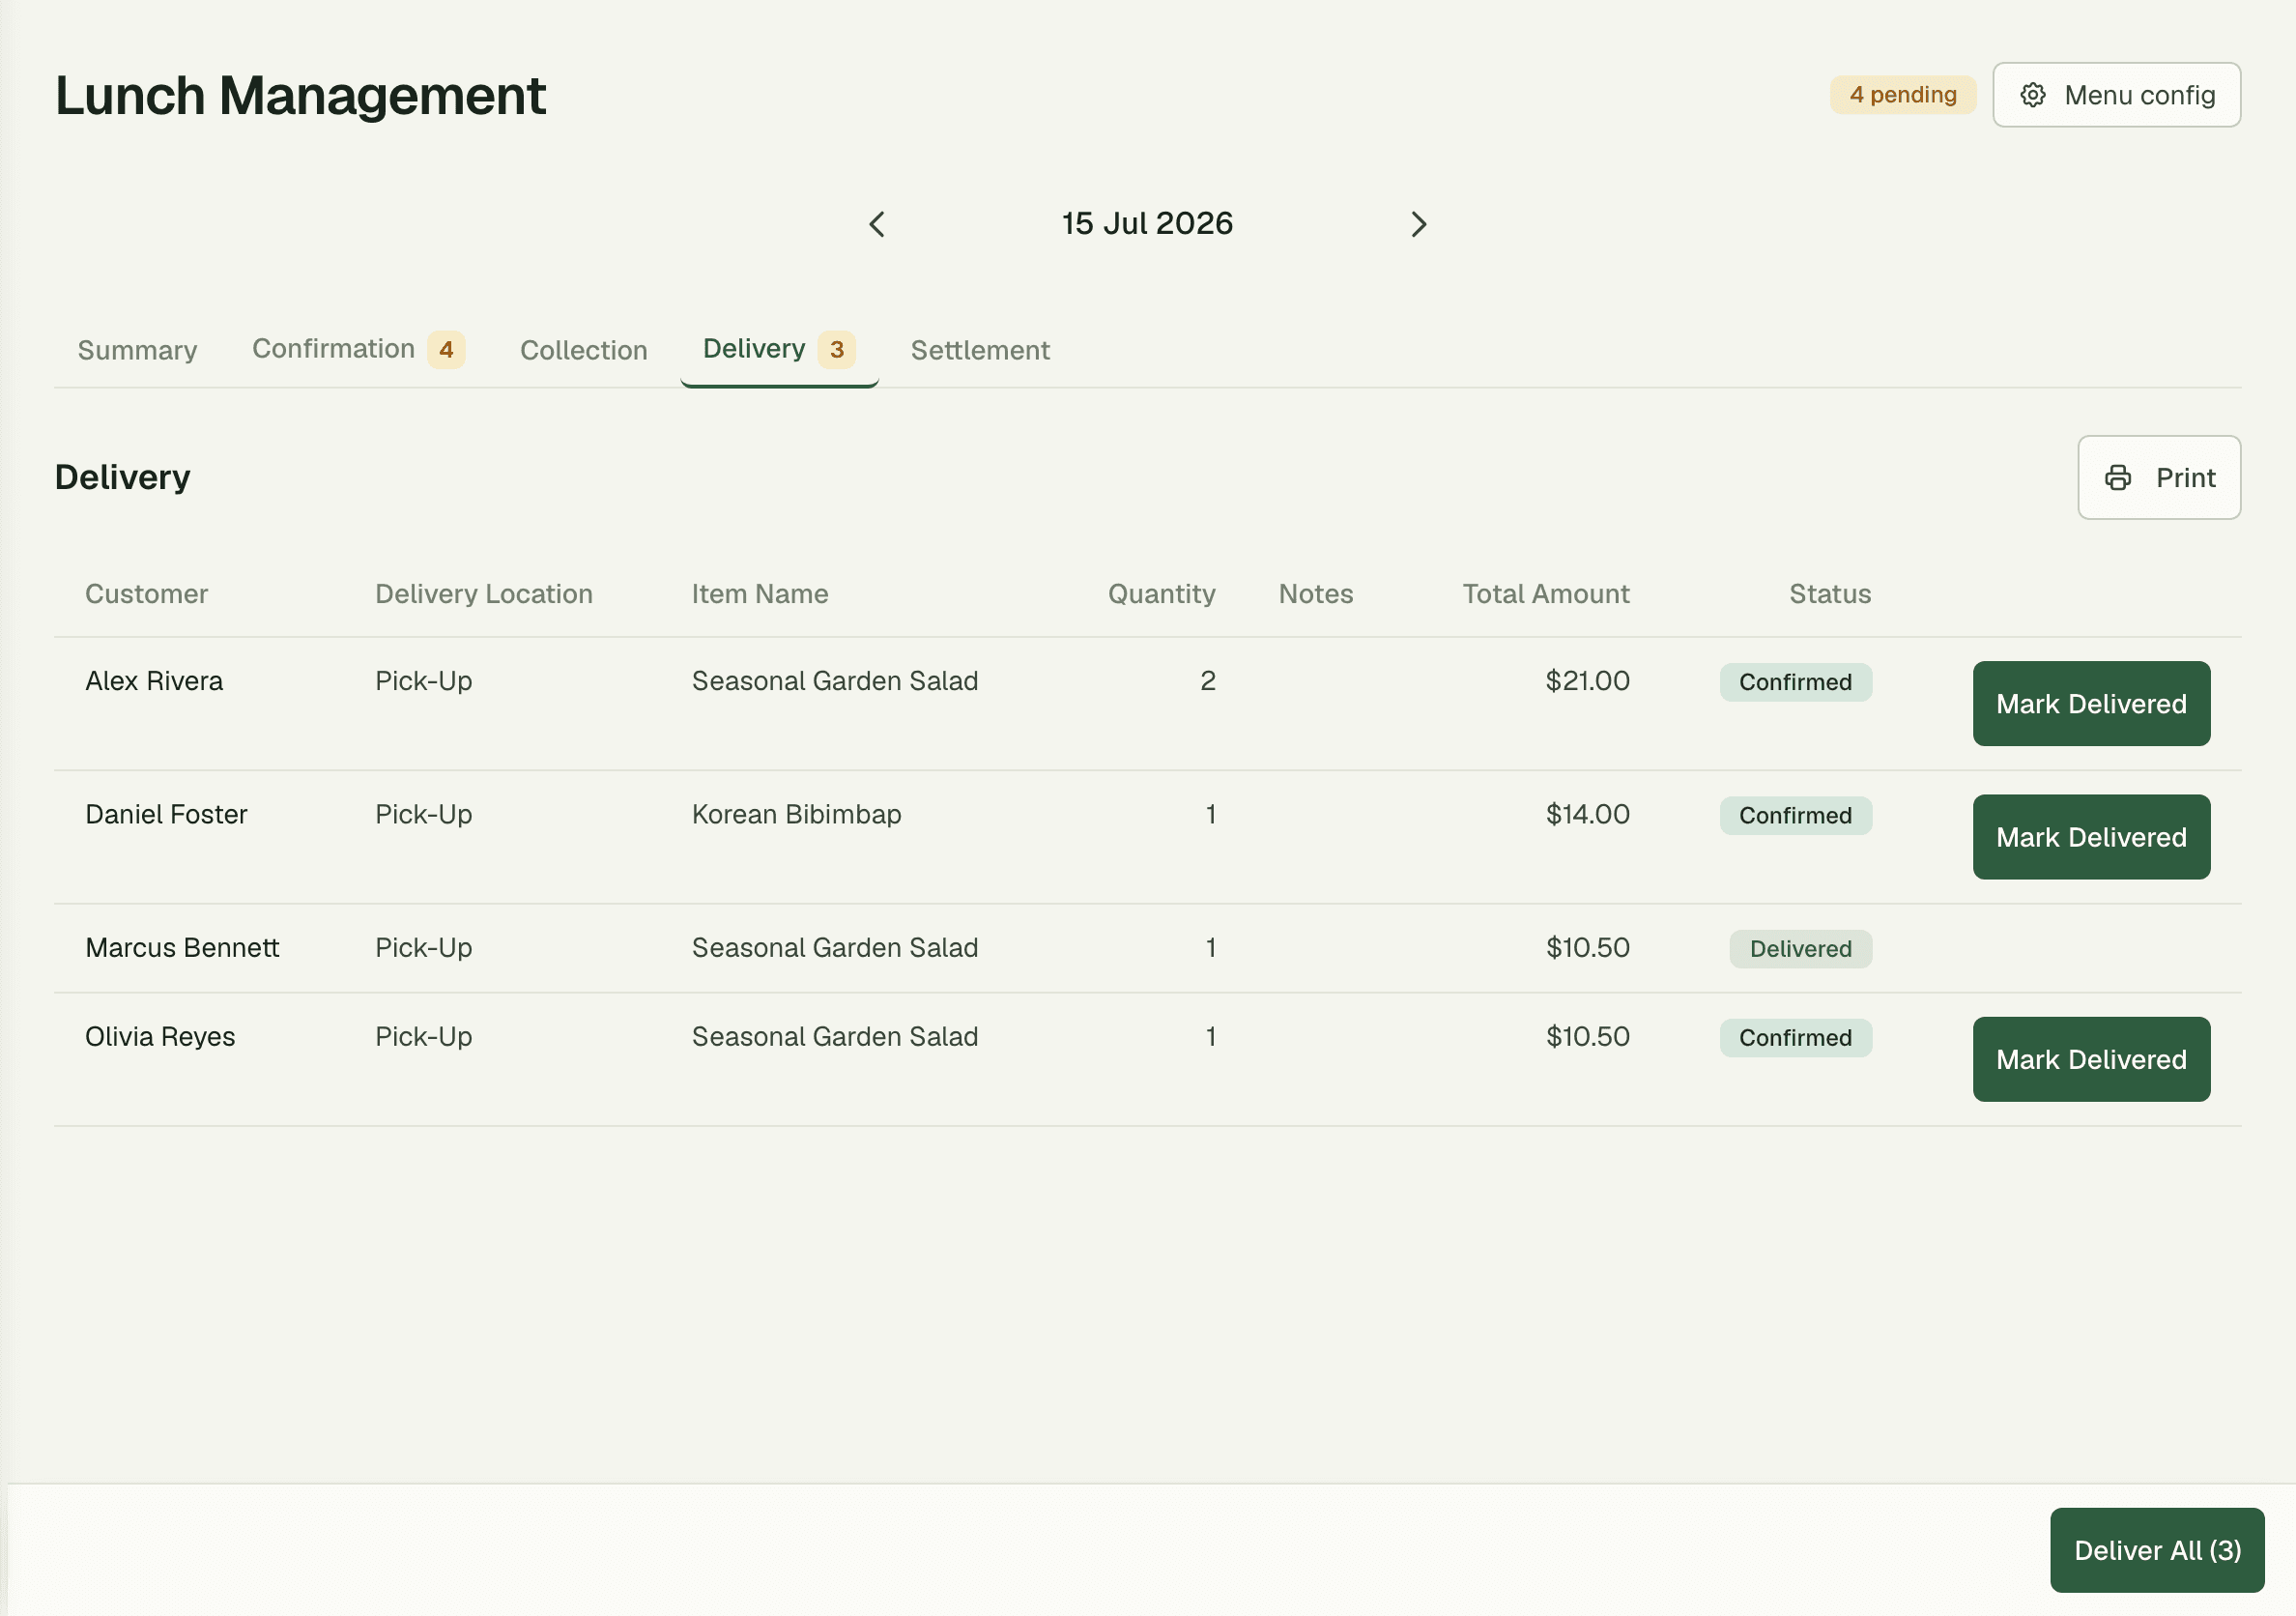
Task: Mark Olivia Reyes's order delivered
Action: [2091, 1059]
